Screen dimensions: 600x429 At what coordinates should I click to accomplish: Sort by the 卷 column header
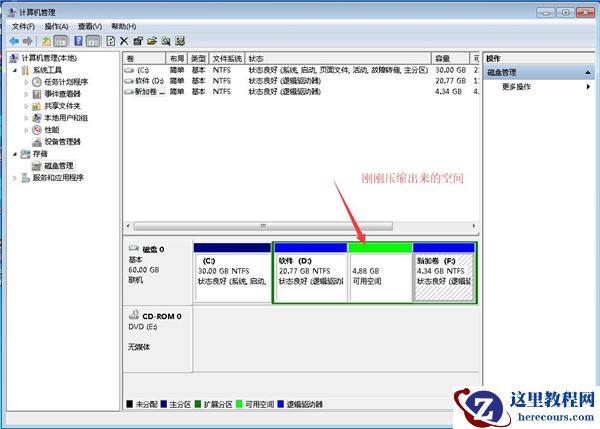(144, 59)
